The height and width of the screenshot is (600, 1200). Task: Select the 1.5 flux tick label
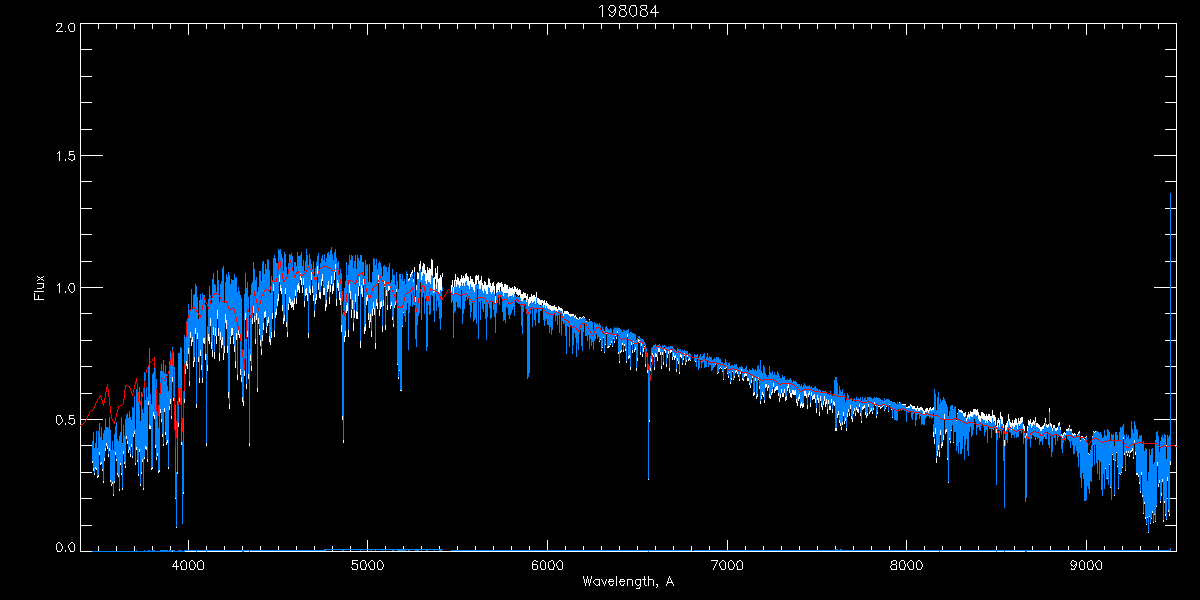pyautogui.click(x=66, y=157)
